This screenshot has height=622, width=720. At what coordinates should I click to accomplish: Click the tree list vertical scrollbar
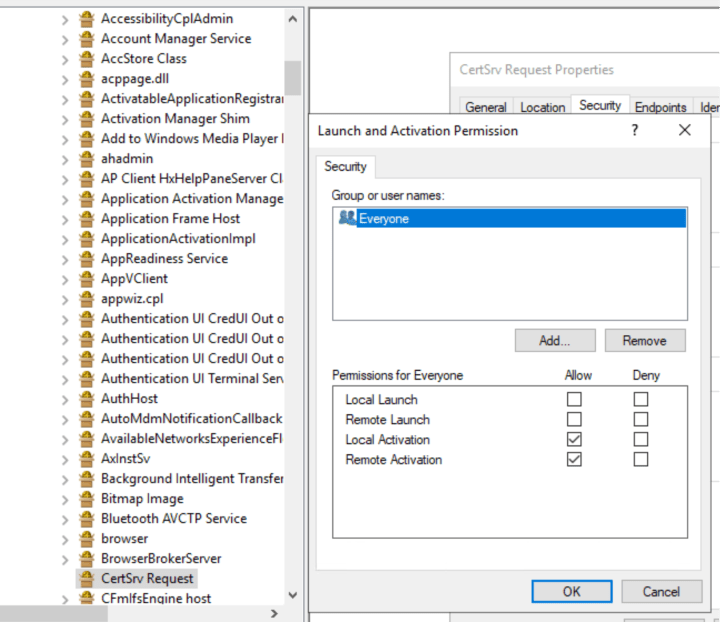(x=293, y=300)
